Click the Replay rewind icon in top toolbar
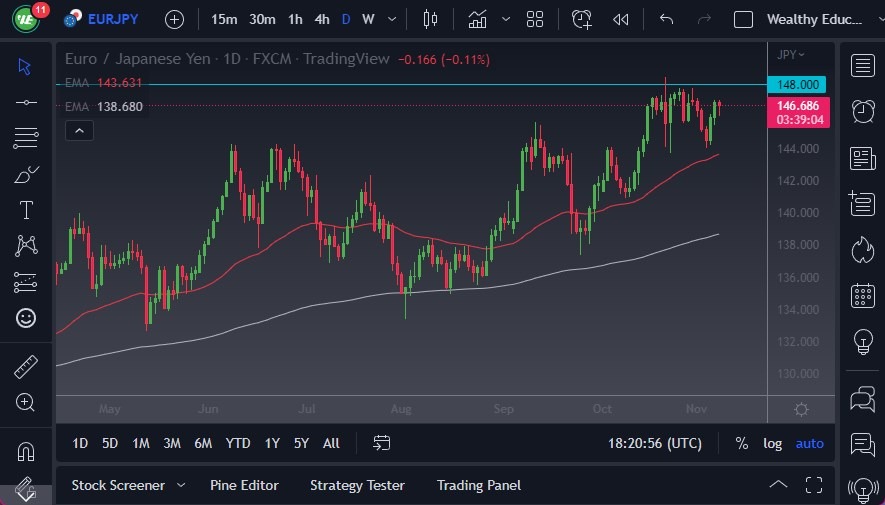The image size is (885, 505). tap(621, 19)
